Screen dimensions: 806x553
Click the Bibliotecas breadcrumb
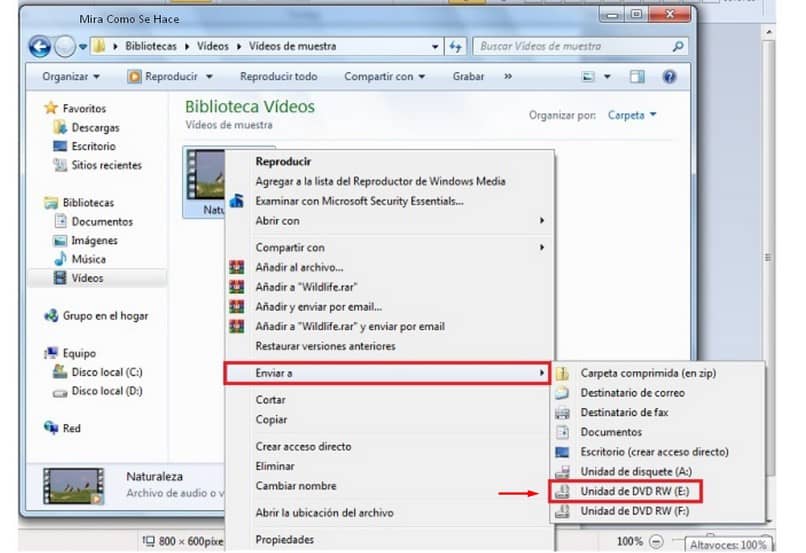(151, 46)
